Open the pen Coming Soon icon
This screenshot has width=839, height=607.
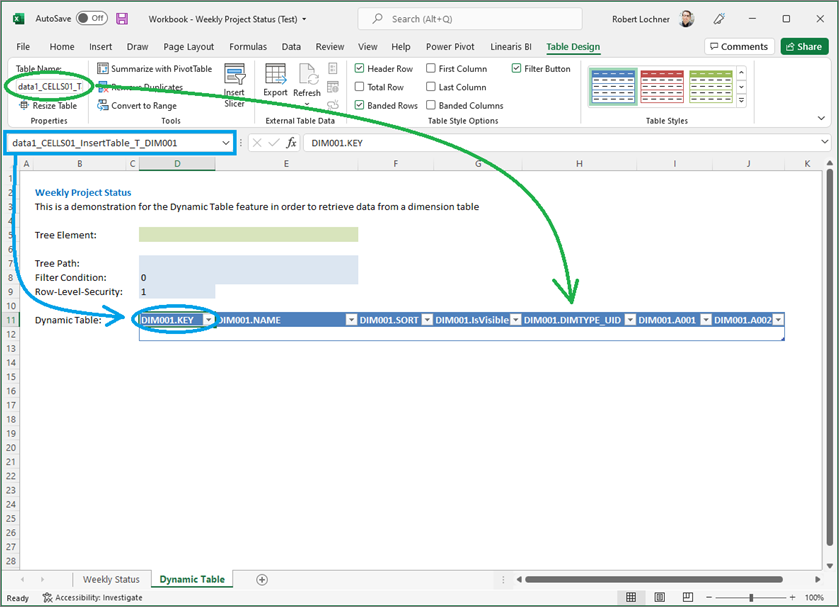[x=719, y=19]
